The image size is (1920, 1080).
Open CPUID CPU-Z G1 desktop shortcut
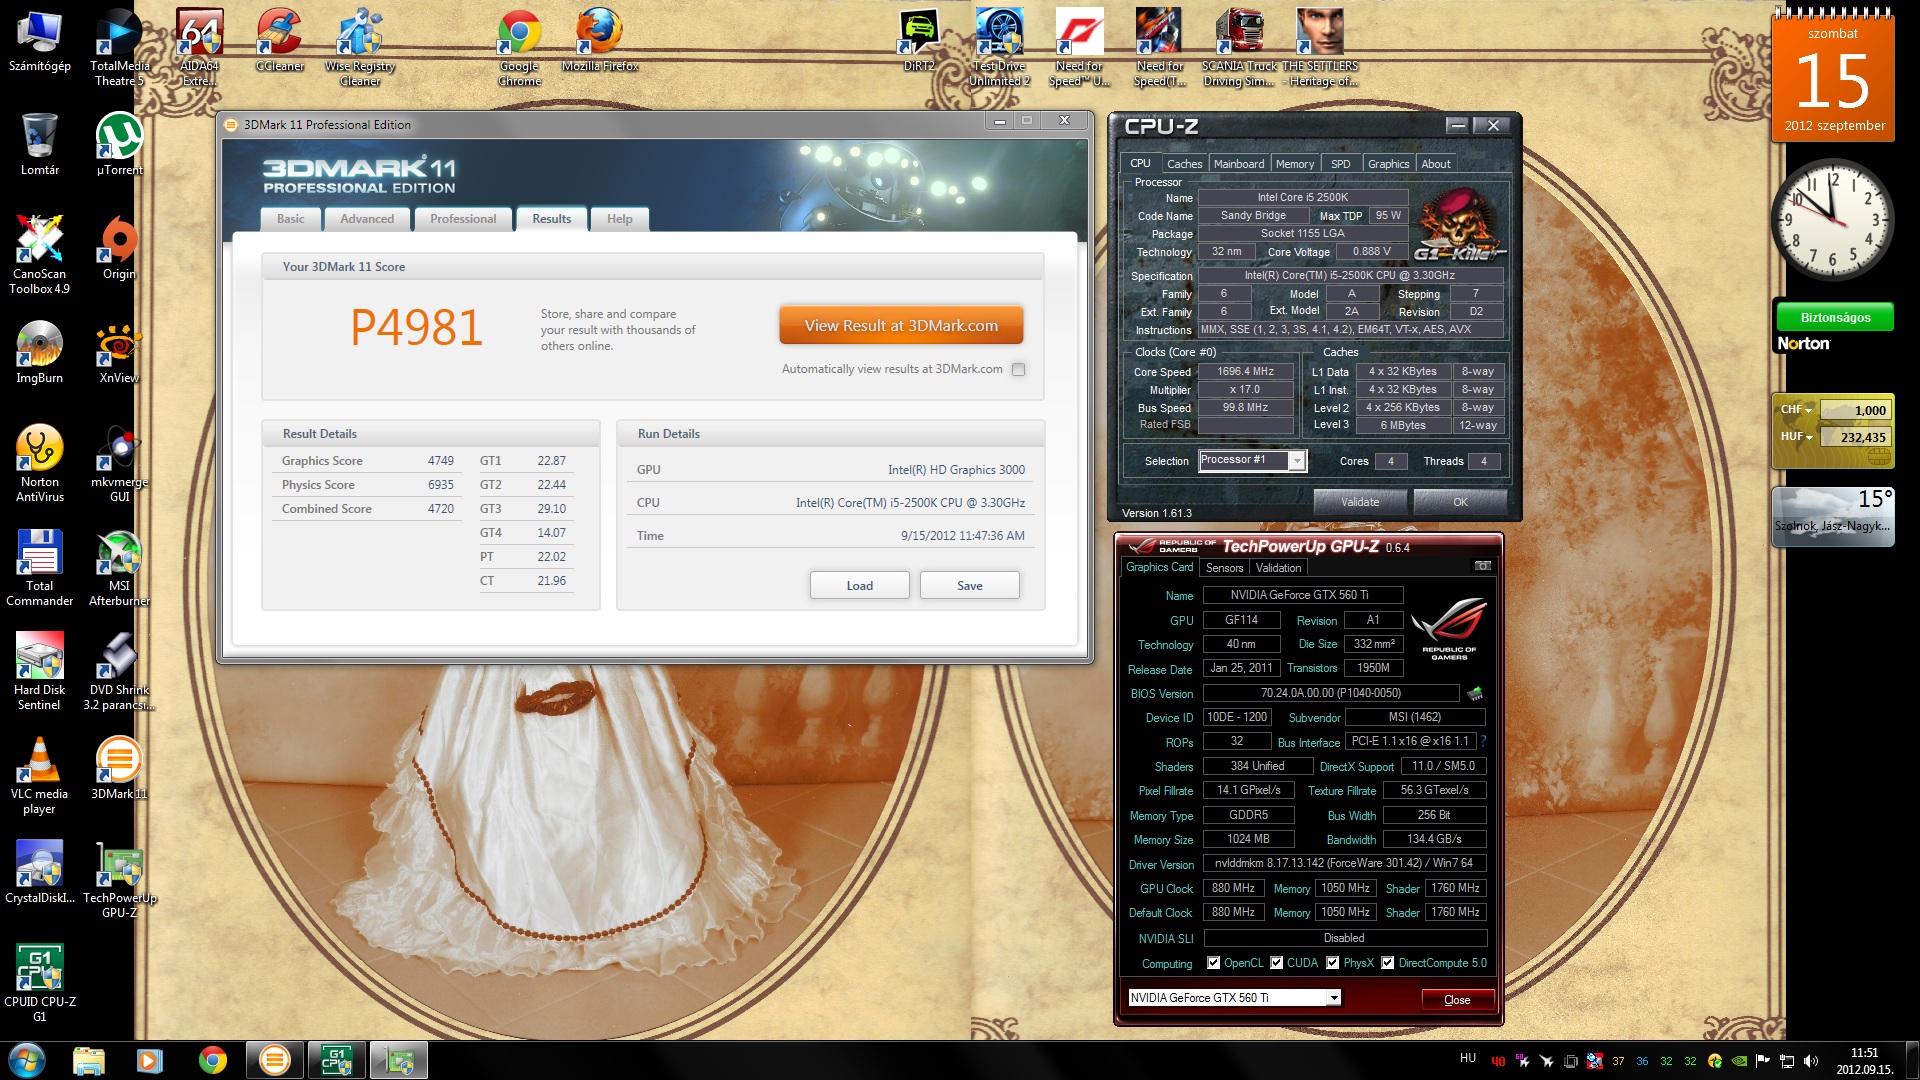tap(40, 984)
